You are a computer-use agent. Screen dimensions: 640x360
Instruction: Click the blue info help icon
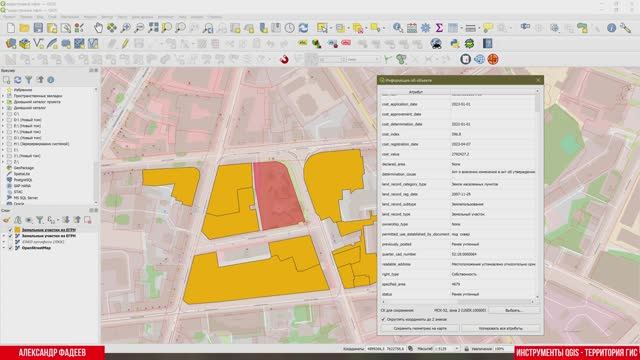tap(611, 28)
